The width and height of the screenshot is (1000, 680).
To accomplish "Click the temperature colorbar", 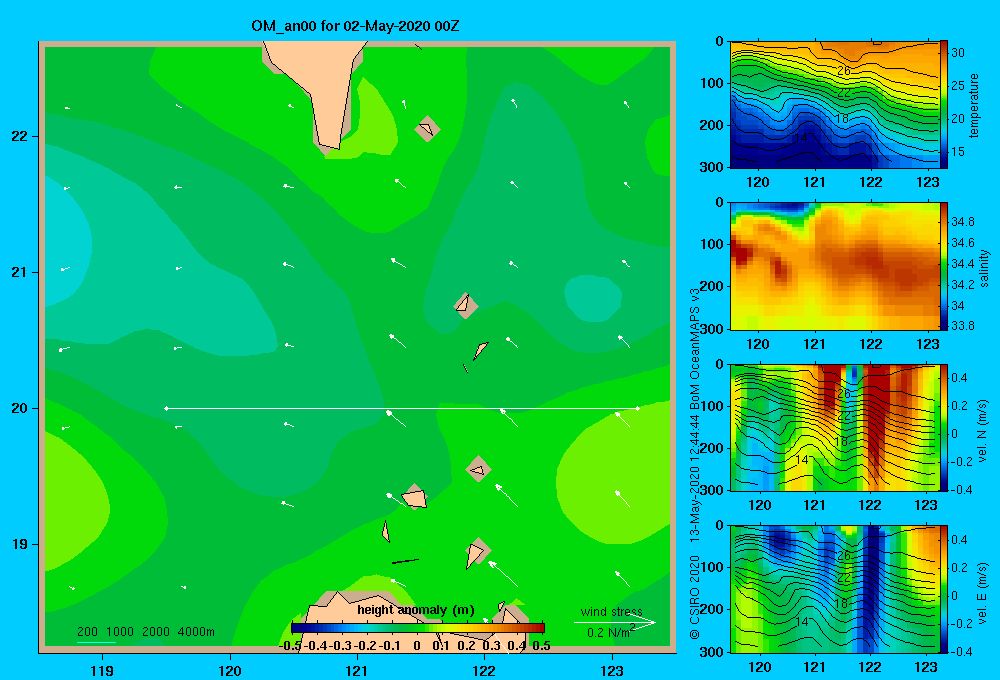I will [944, 105].
